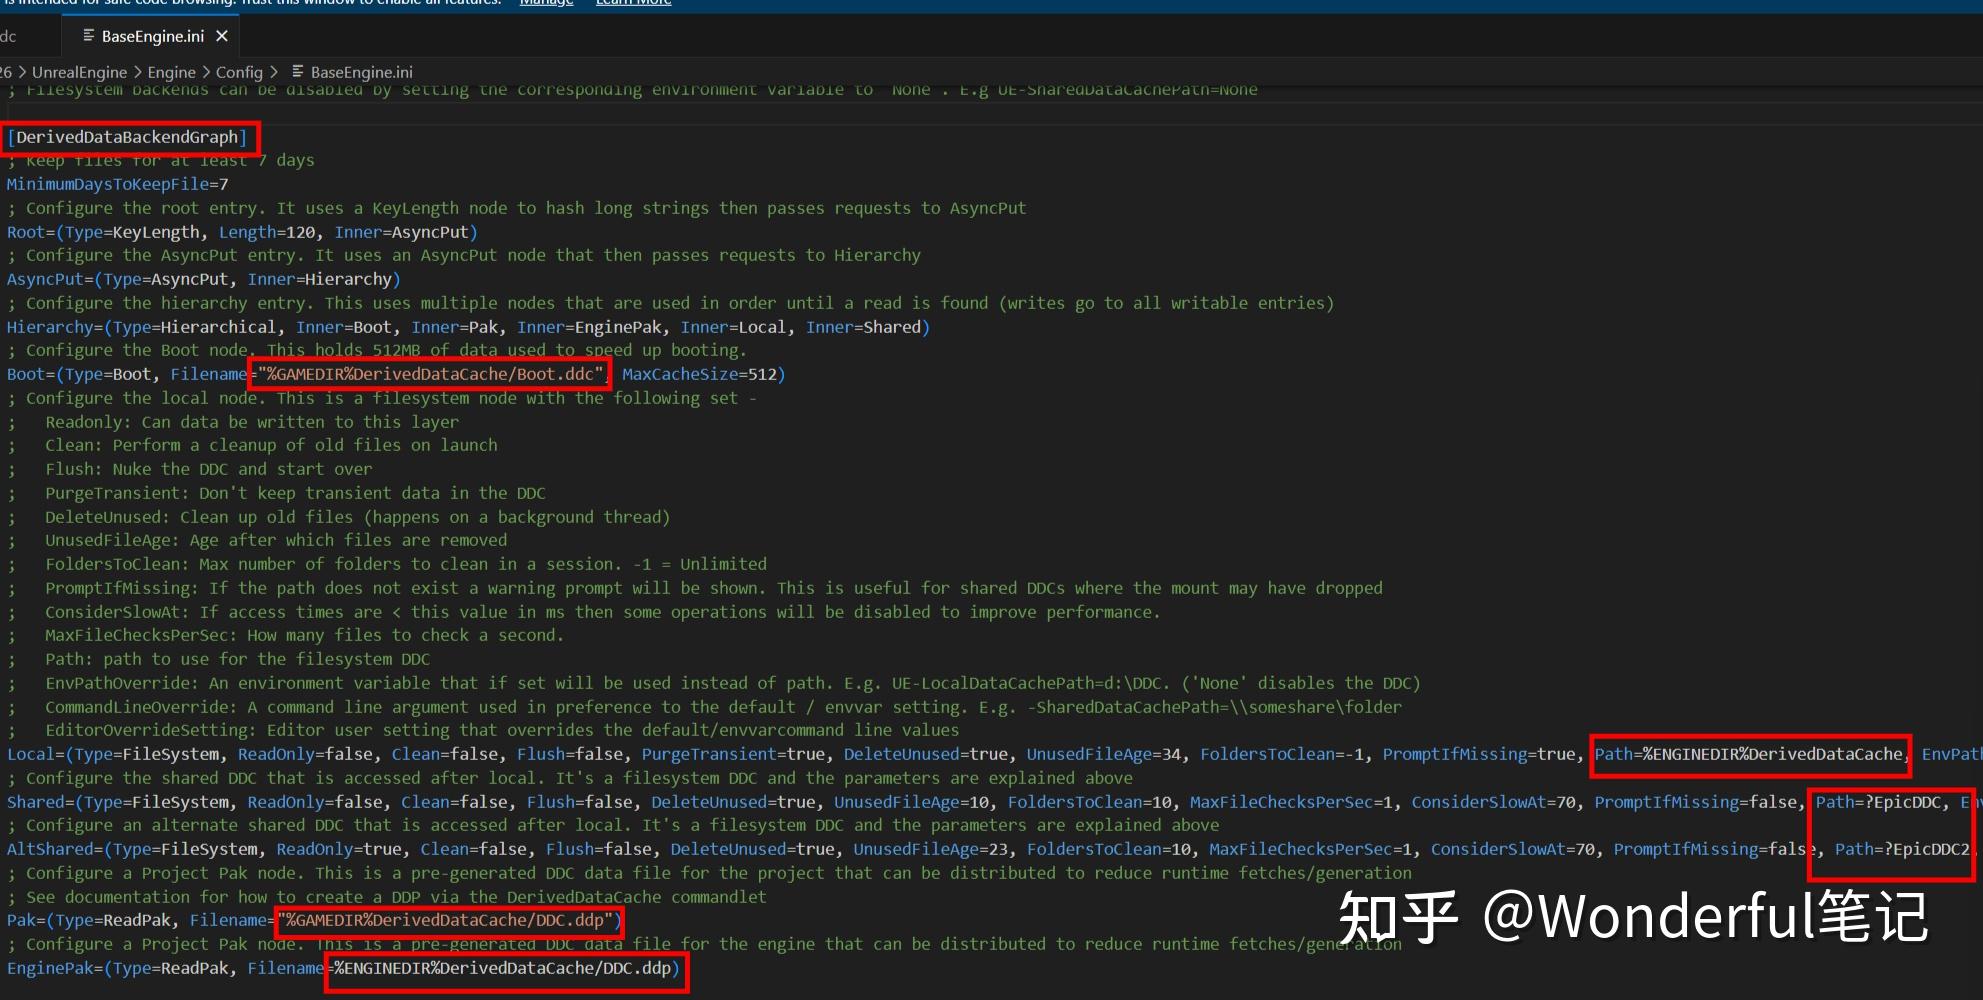1983x1000 pixels.
Task: Place cursor on the [DerivedDataBackendGraph] section header
Action: [x=127, y=137]
